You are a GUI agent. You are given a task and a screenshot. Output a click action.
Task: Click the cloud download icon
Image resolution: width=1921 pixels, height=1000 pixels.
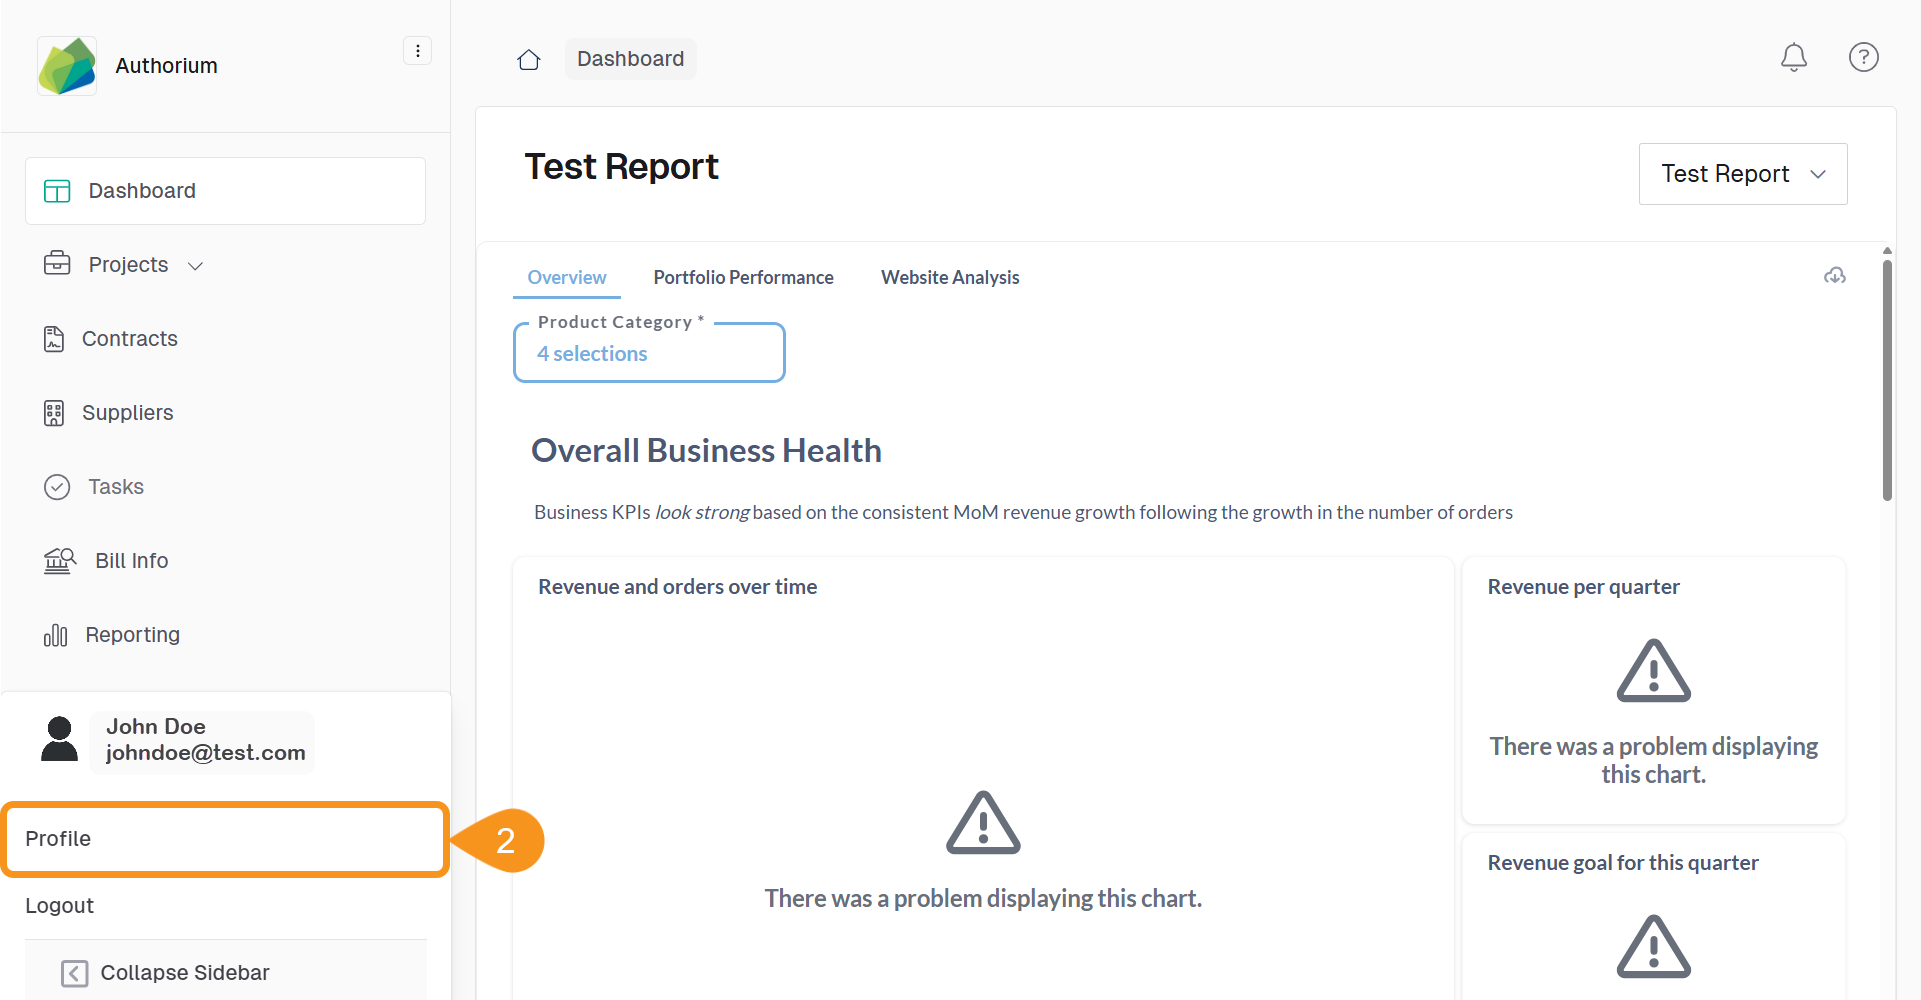tap(1834, 276)
